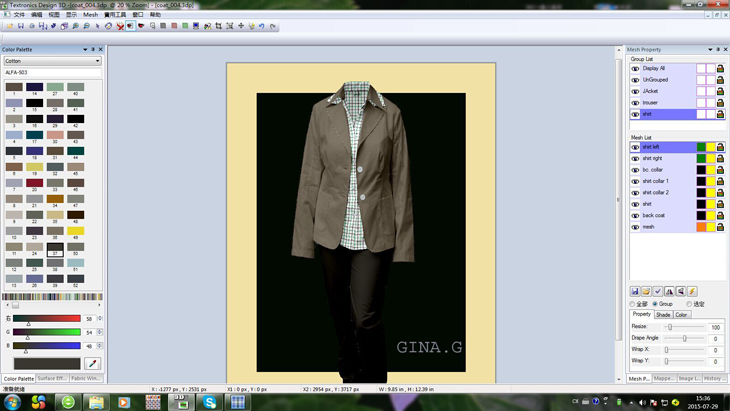Open the 文件 menu
This screenshot has width=730, height=411.
(19, 15)
